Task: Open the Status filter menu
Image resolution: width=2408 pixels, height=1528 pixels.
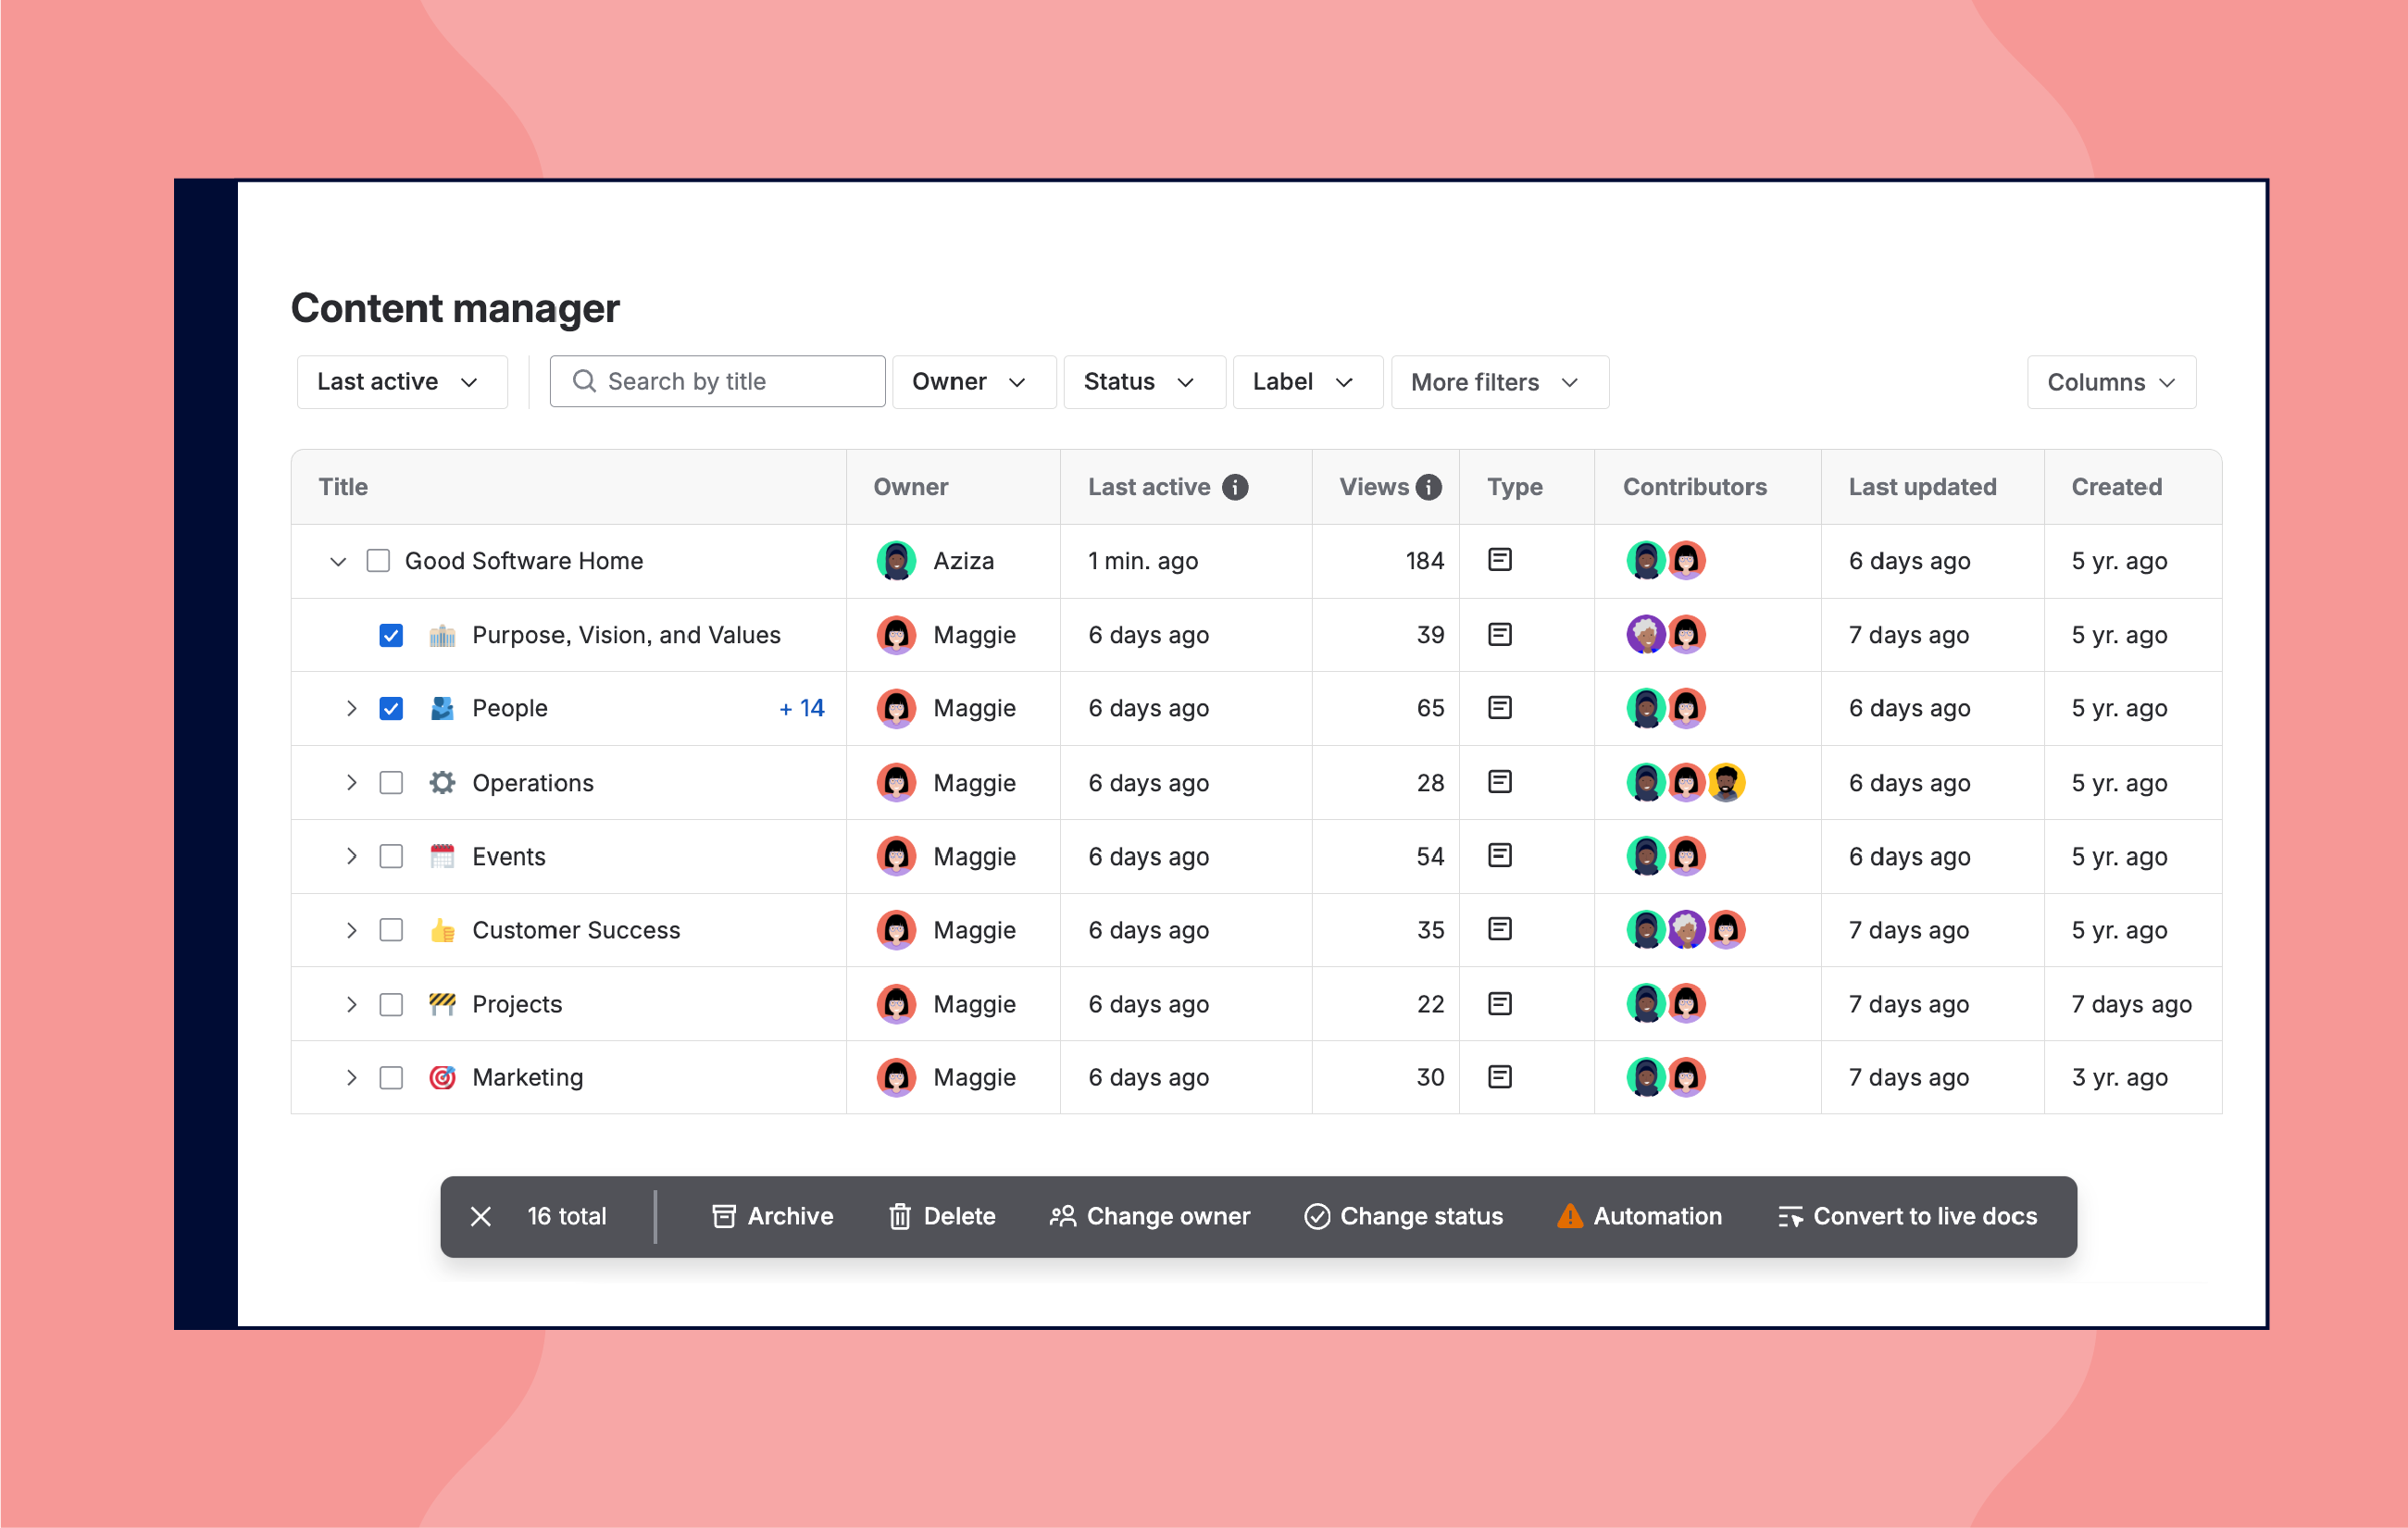Action: point(1143,382)
